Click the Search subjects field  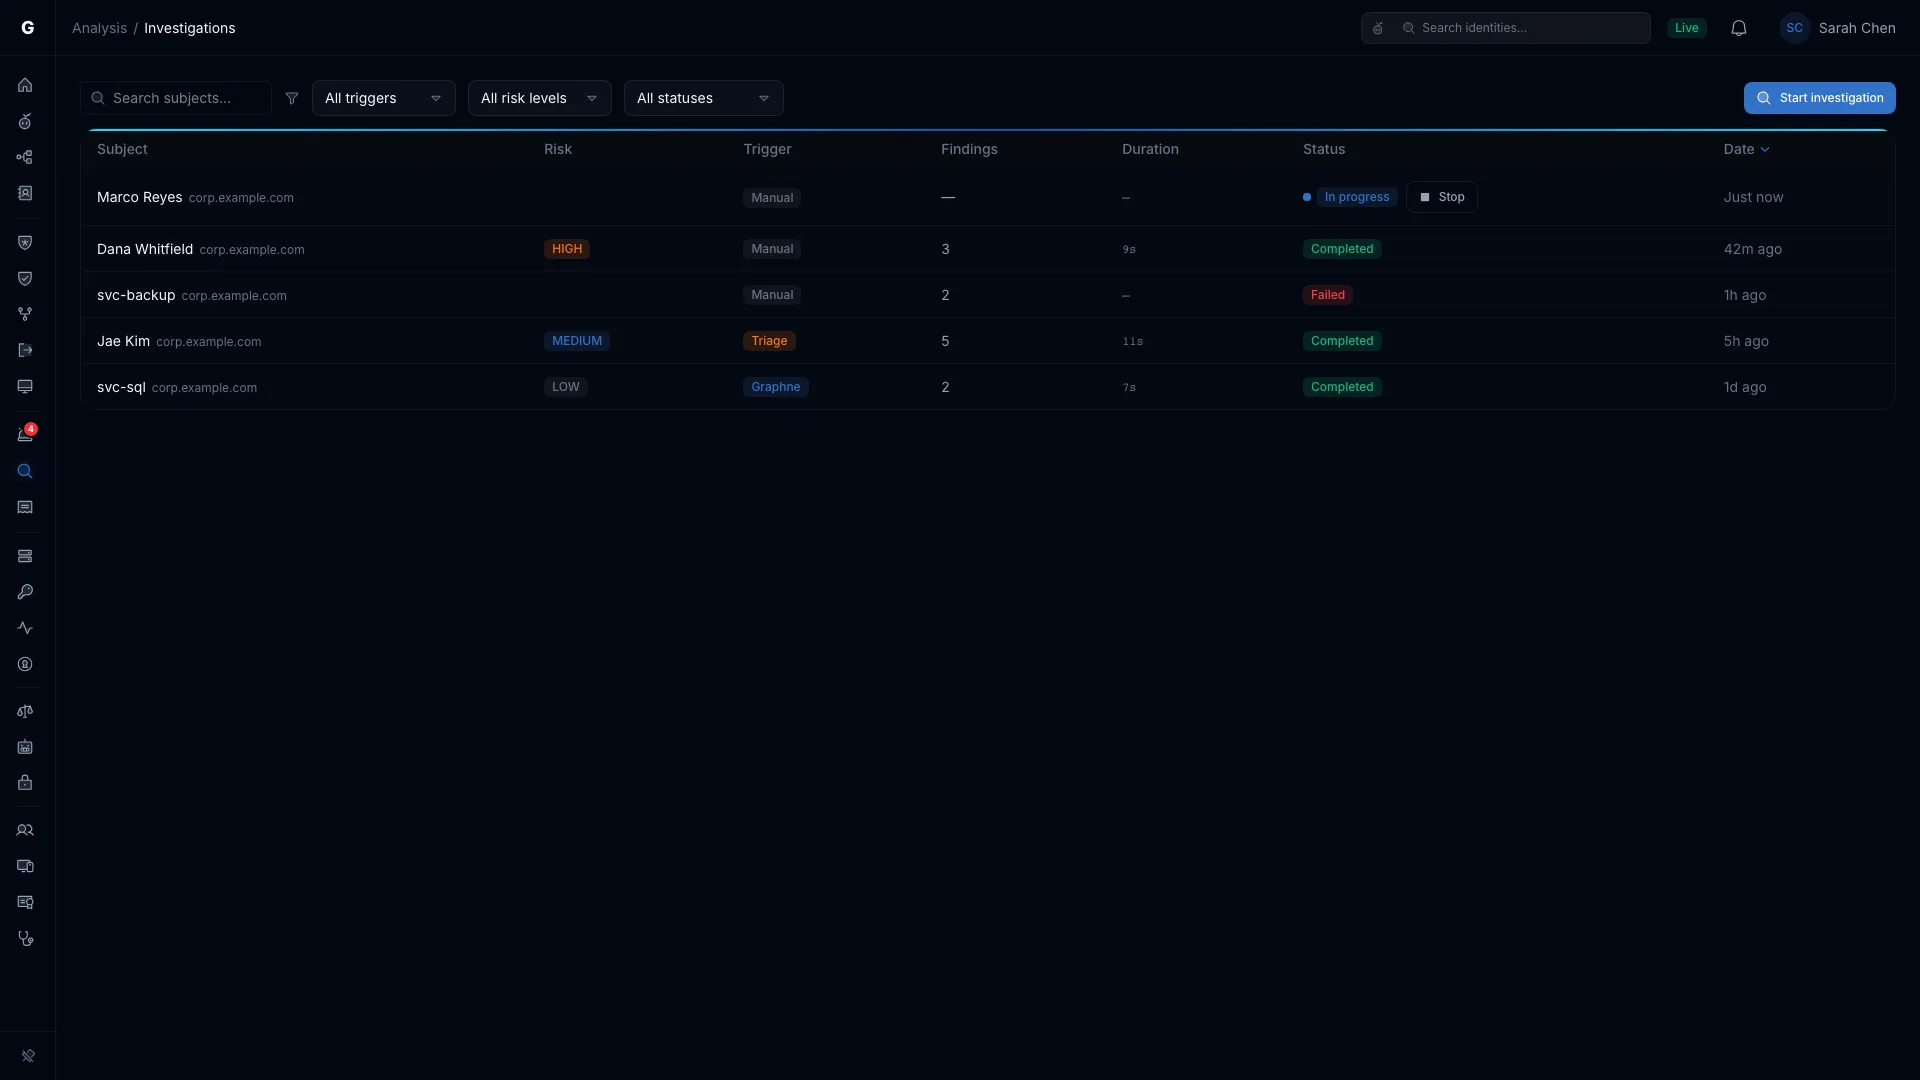[176, 98]
